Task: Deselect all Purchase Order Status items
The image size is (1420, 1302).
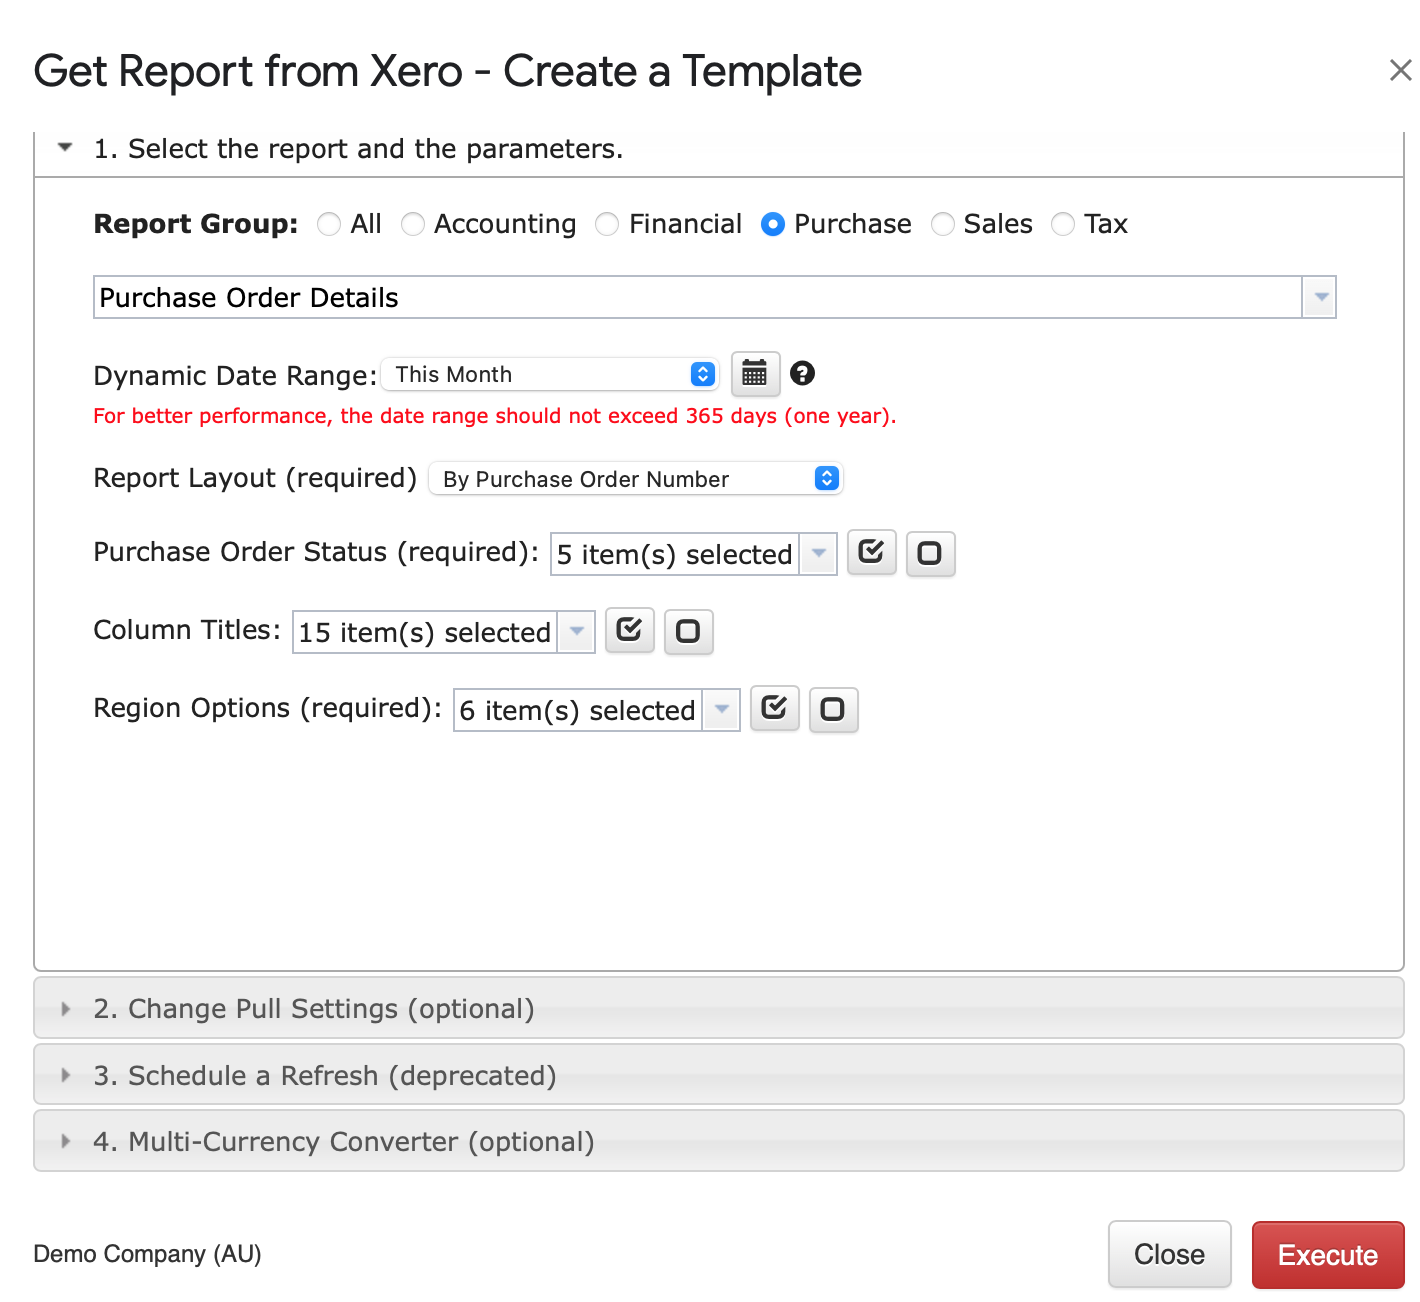Action: pos(930,554)
